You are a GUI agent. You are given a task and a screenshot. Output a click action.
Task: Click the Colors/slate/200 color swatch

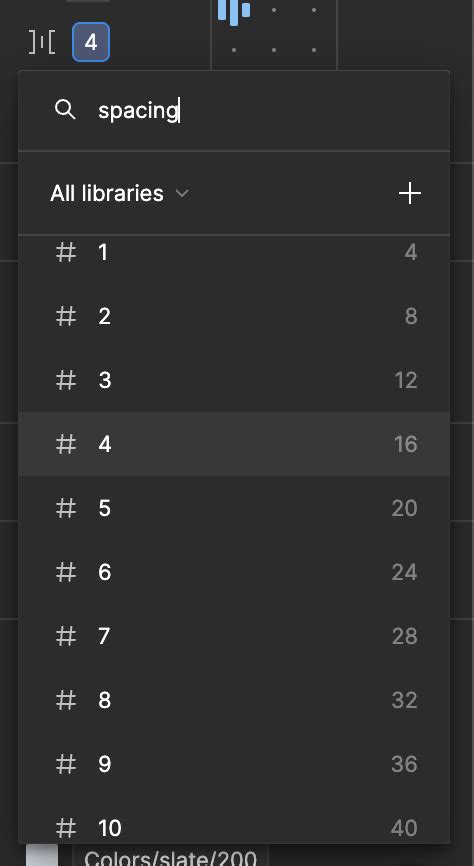42,854
